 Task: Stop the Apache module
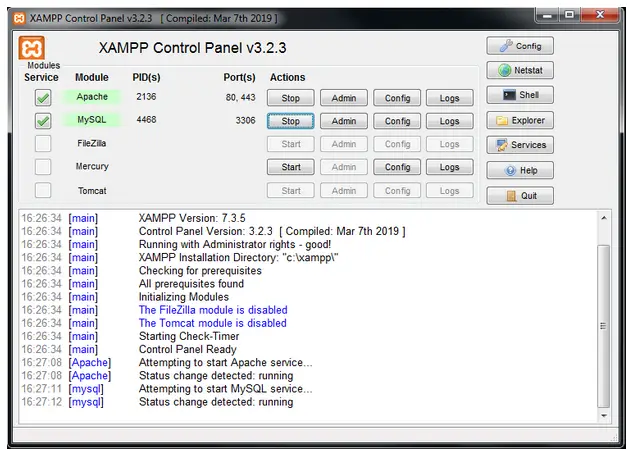click(291, 98)
